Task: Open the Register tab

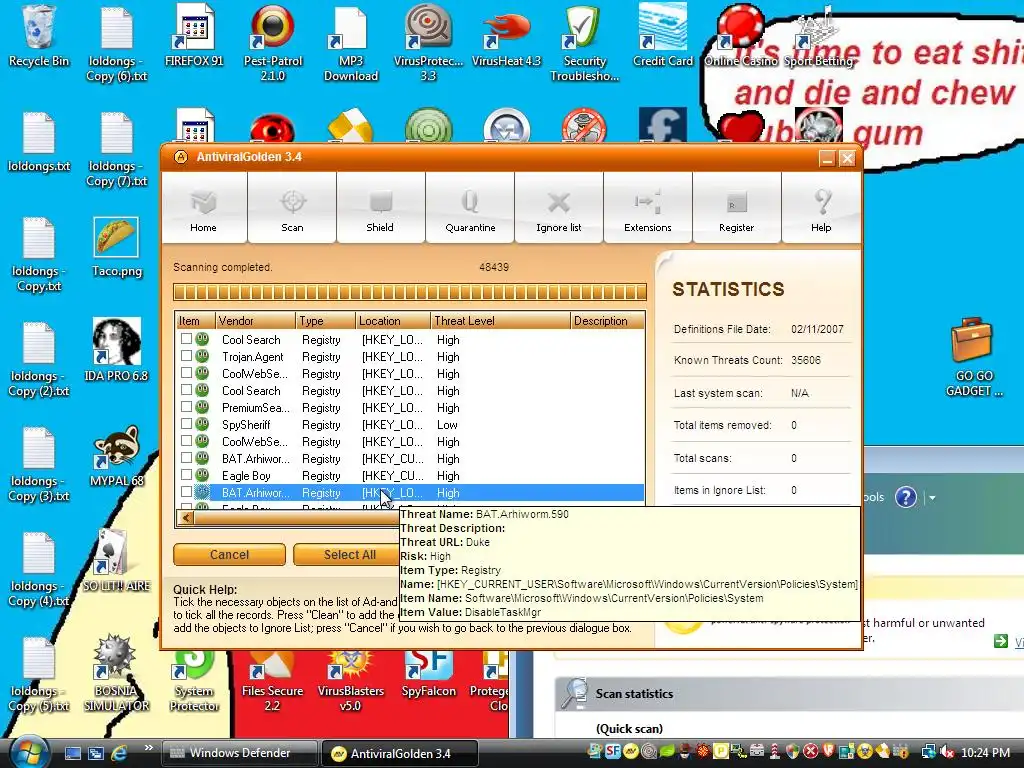Action: click(736, 208)
